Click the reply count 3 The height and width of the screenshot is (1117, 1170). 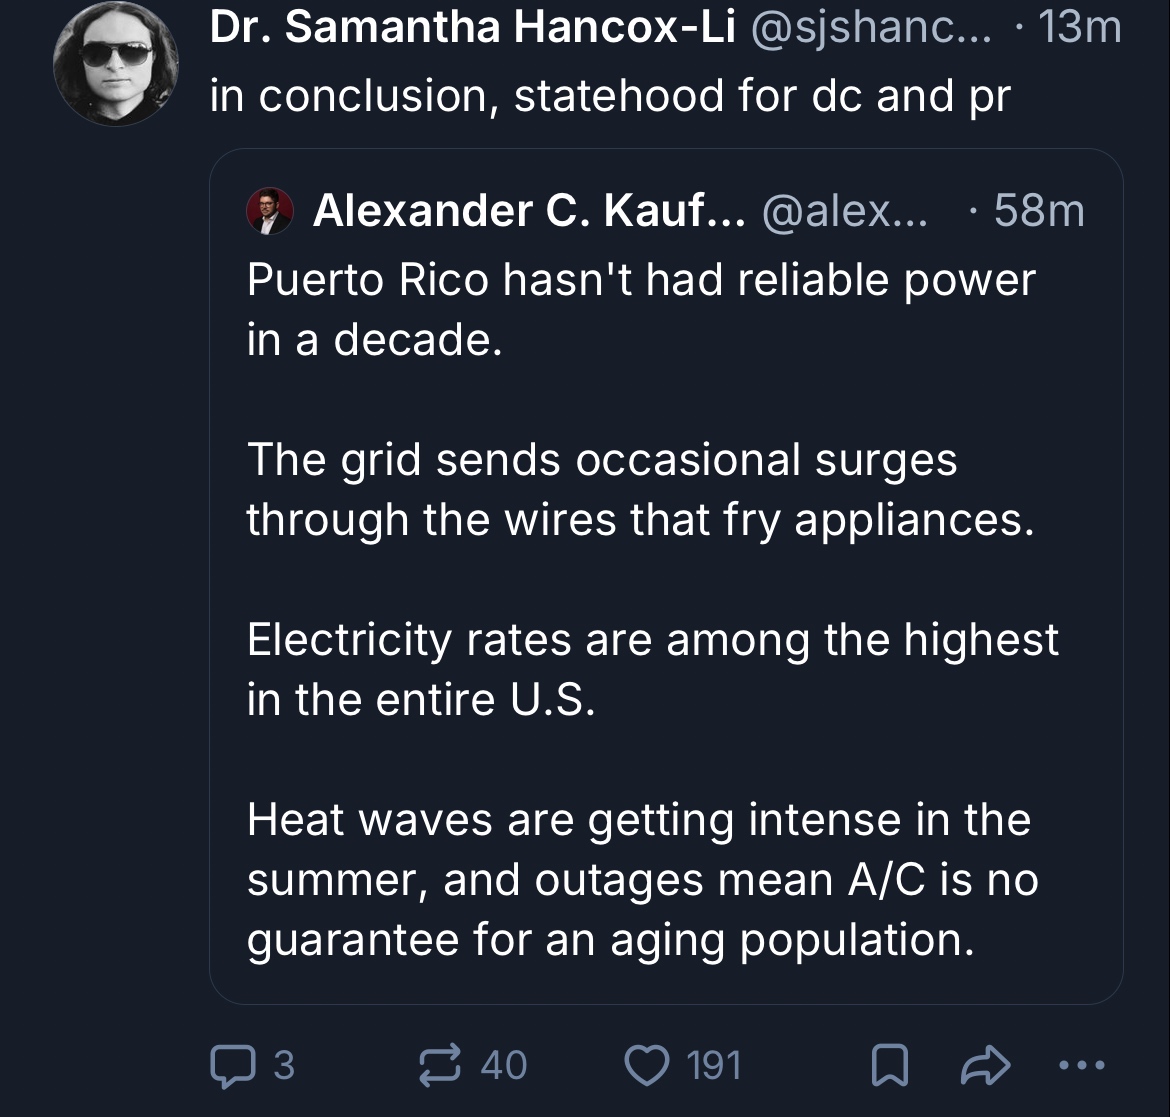coord(284,1065)
